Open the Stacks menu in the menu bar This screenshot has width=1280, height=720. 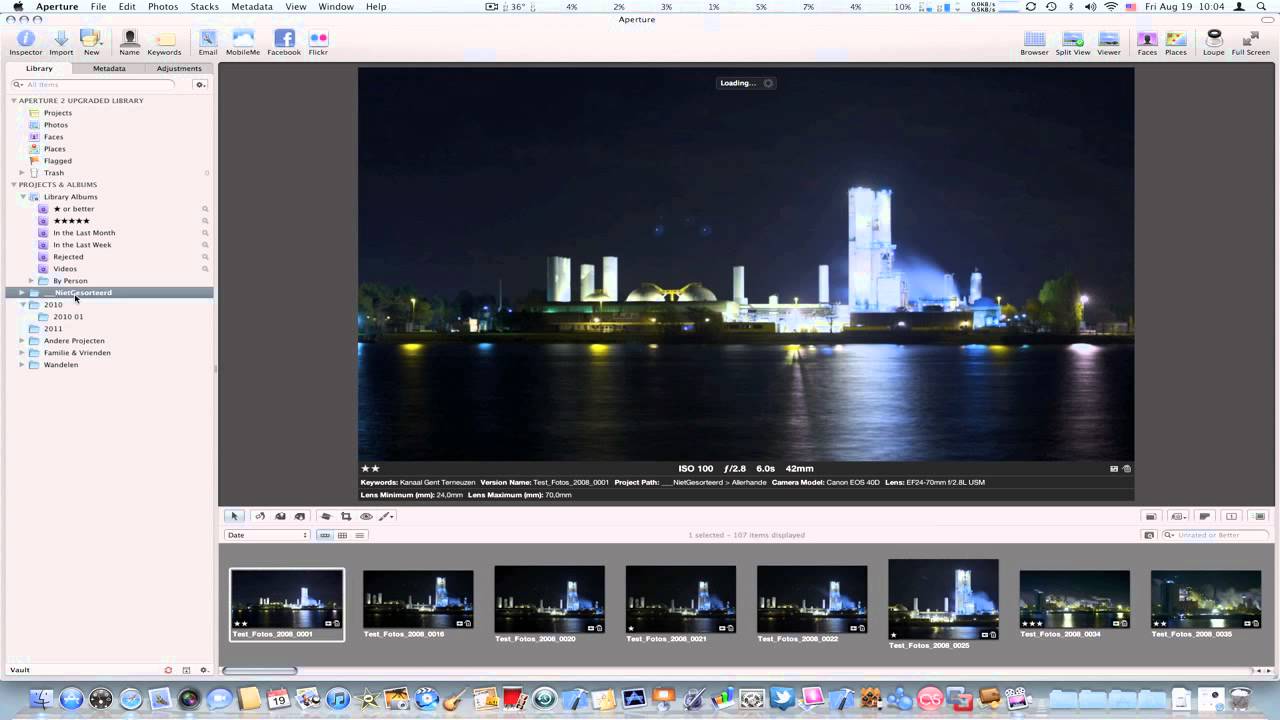(x=205, y=6)
